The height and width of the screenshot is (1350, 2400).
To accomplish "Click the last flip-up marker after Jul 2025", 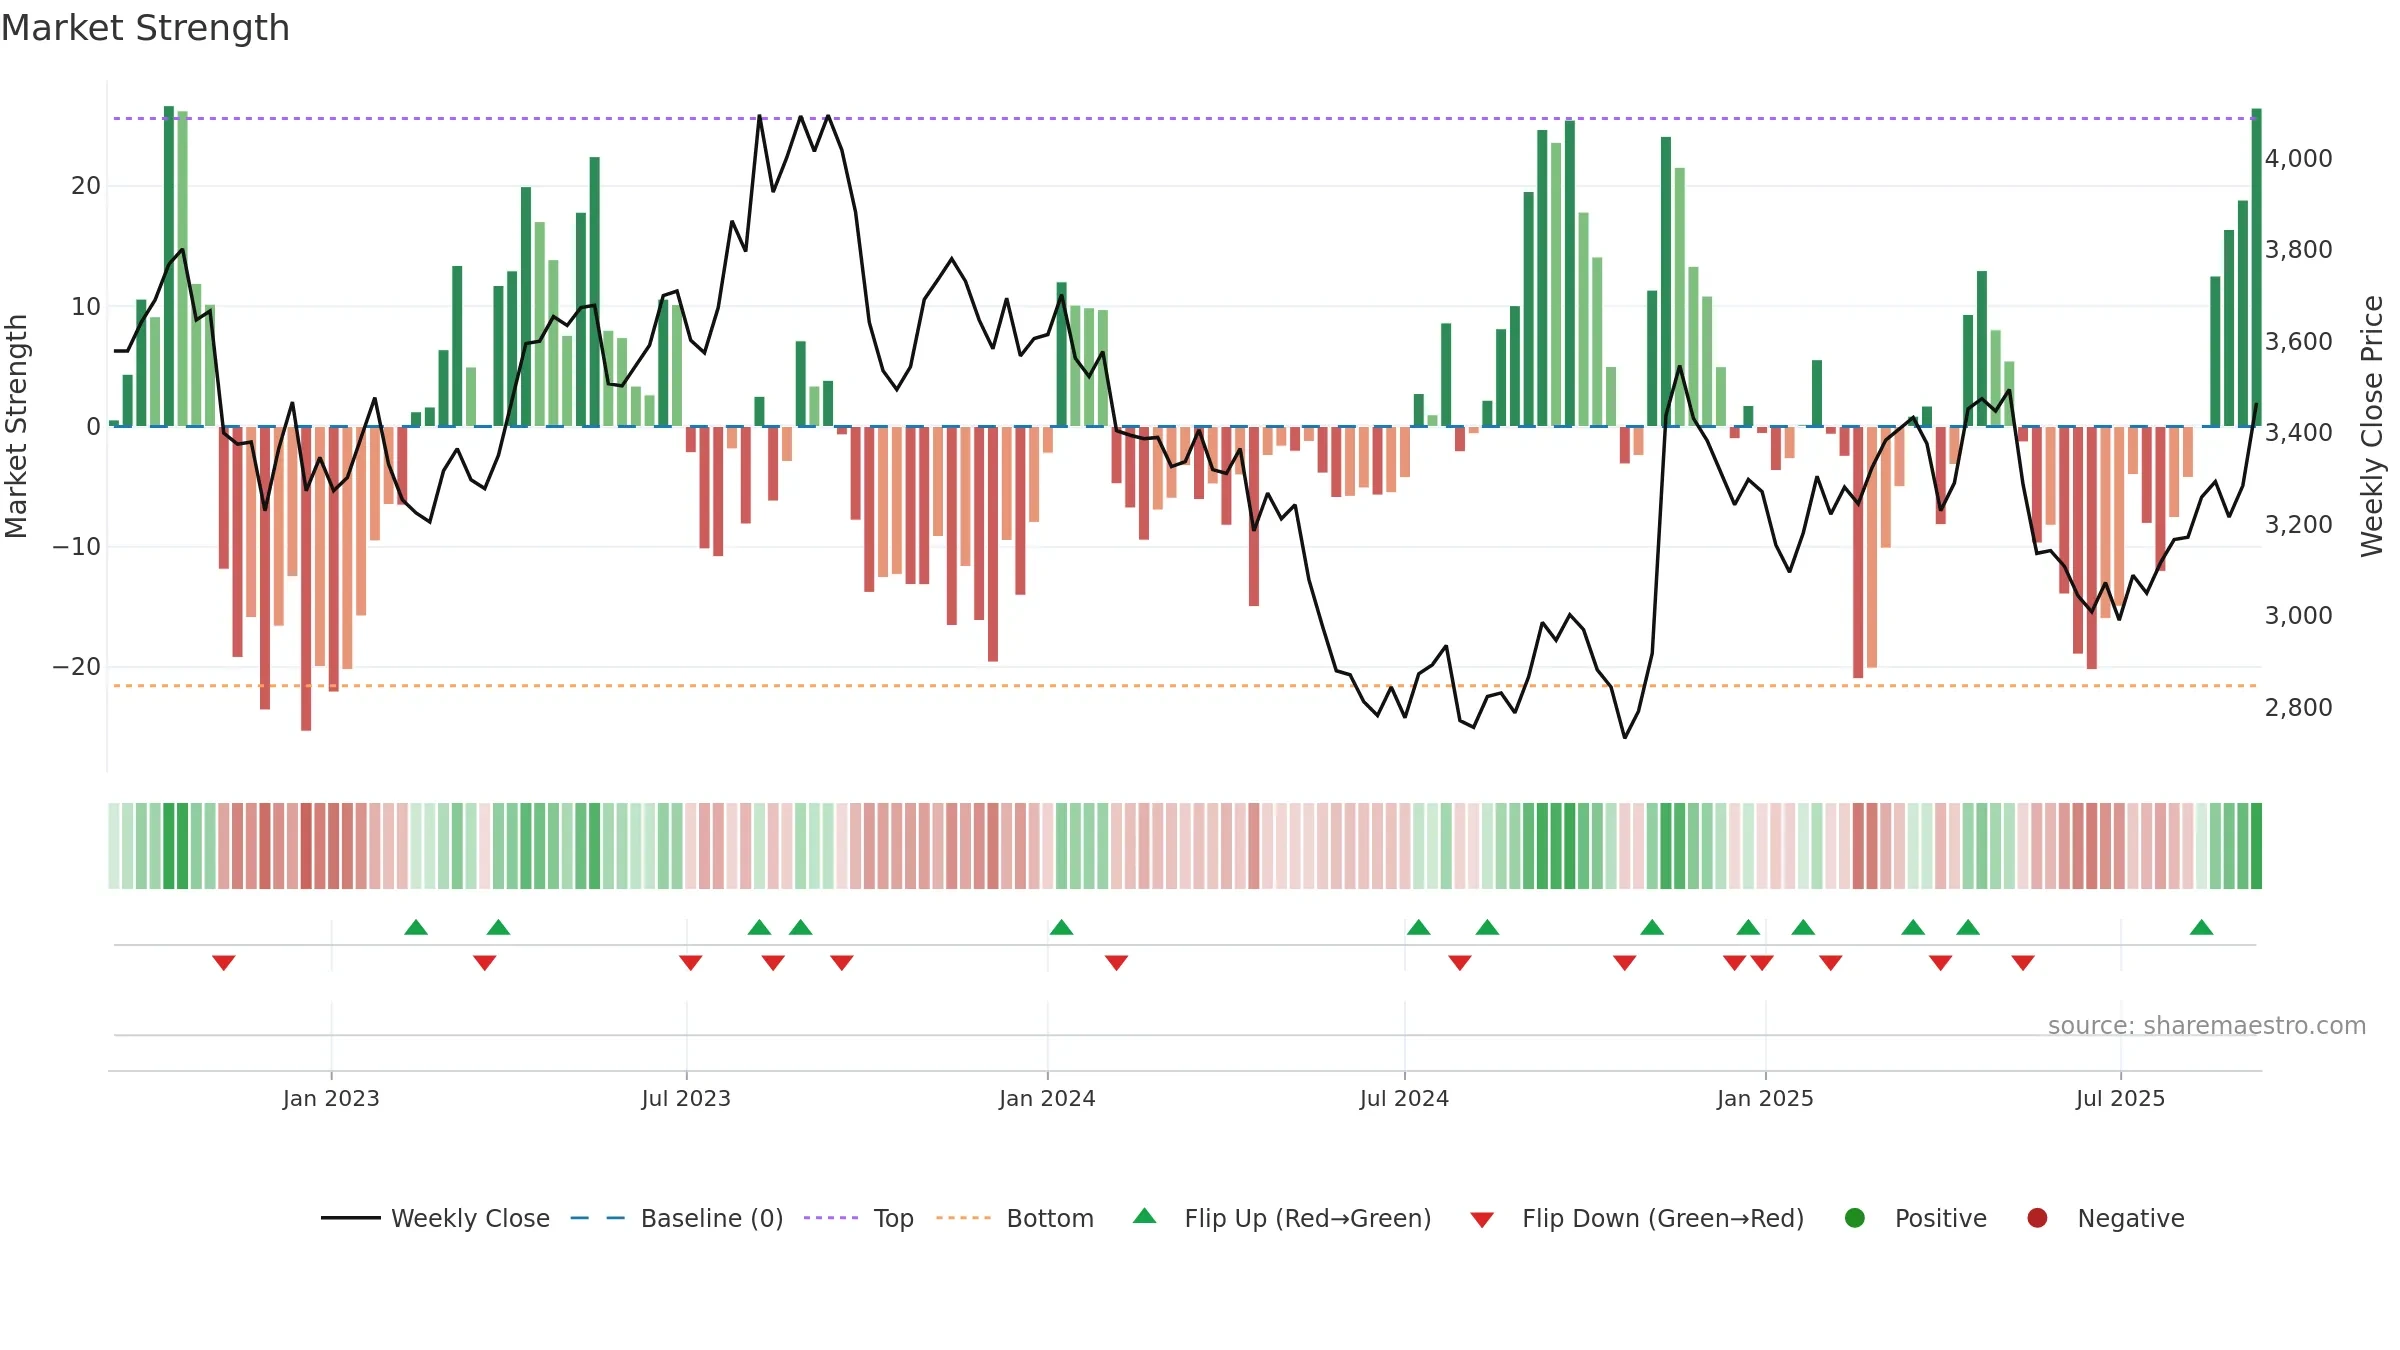I will tap(2201, 927).
